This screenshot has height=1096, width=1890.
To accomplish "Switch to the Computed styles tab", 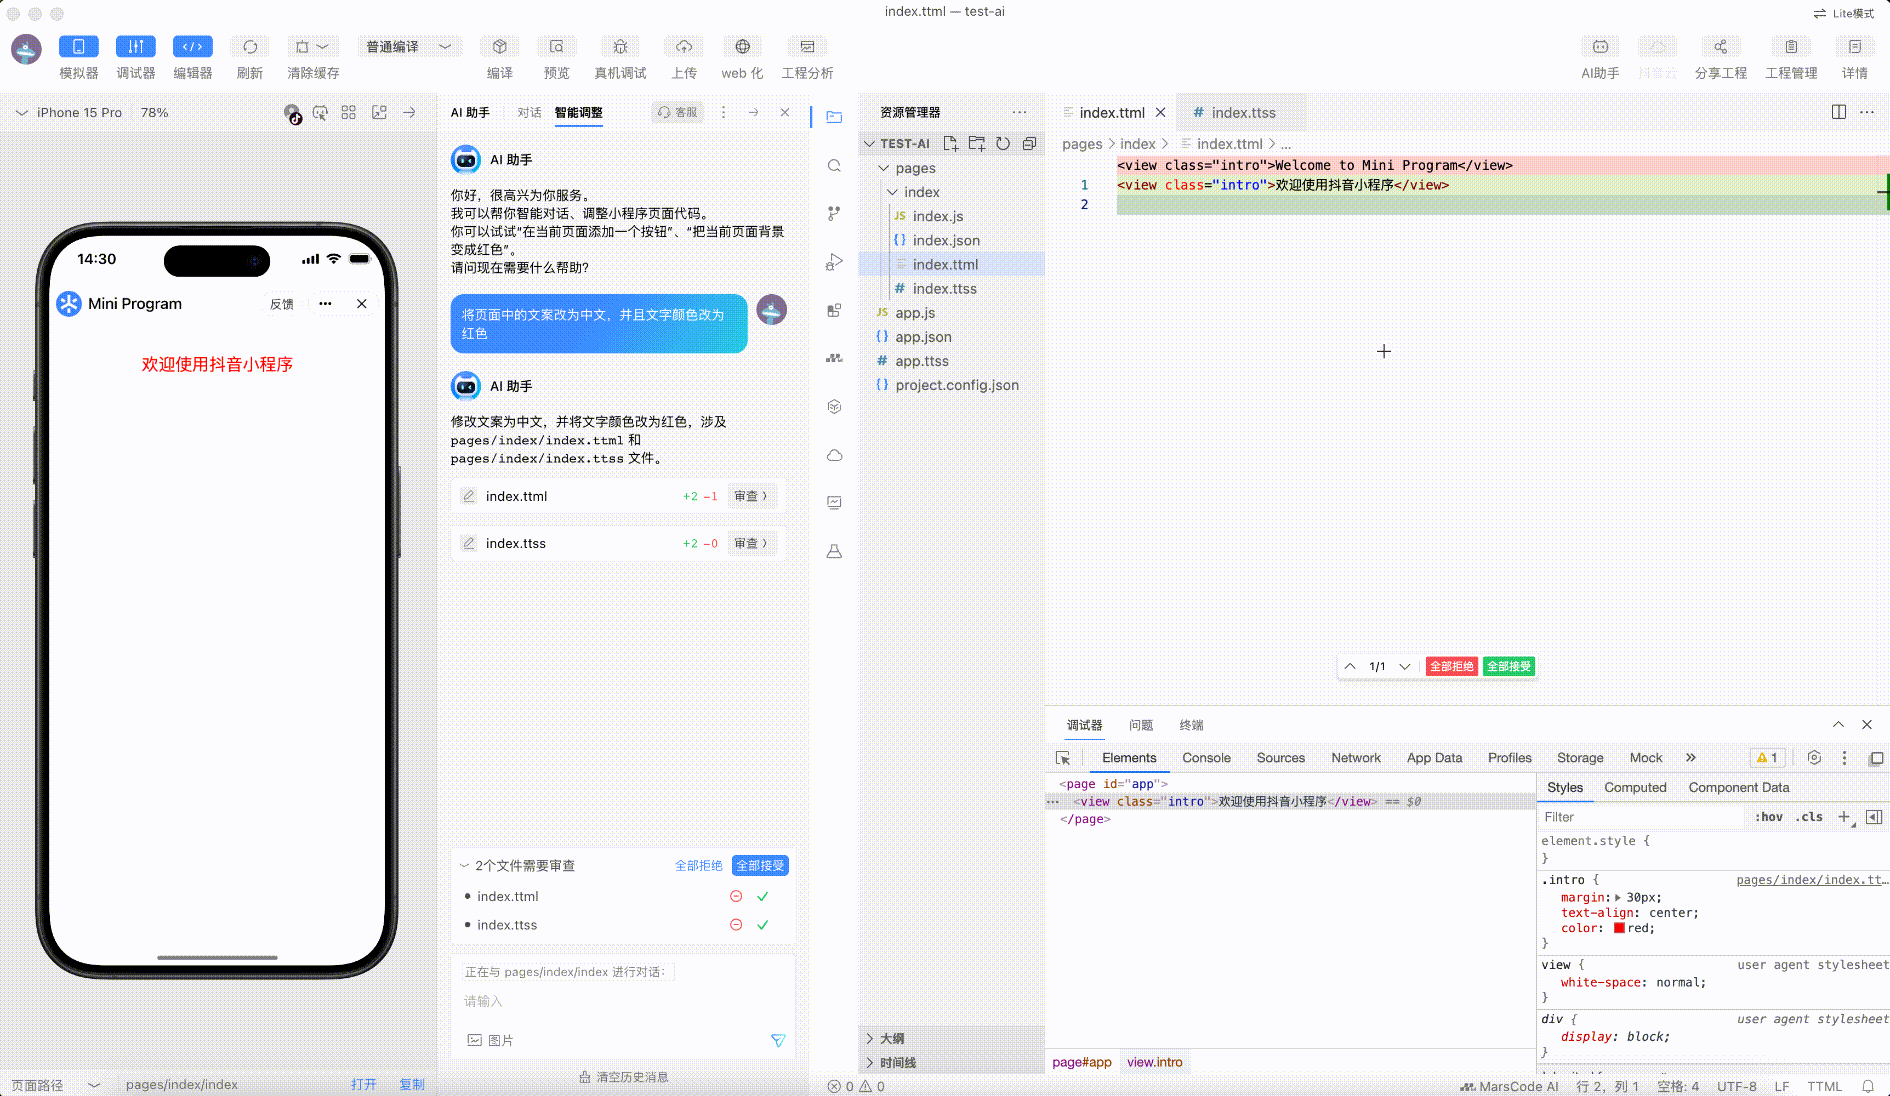I will point(1635,788).
